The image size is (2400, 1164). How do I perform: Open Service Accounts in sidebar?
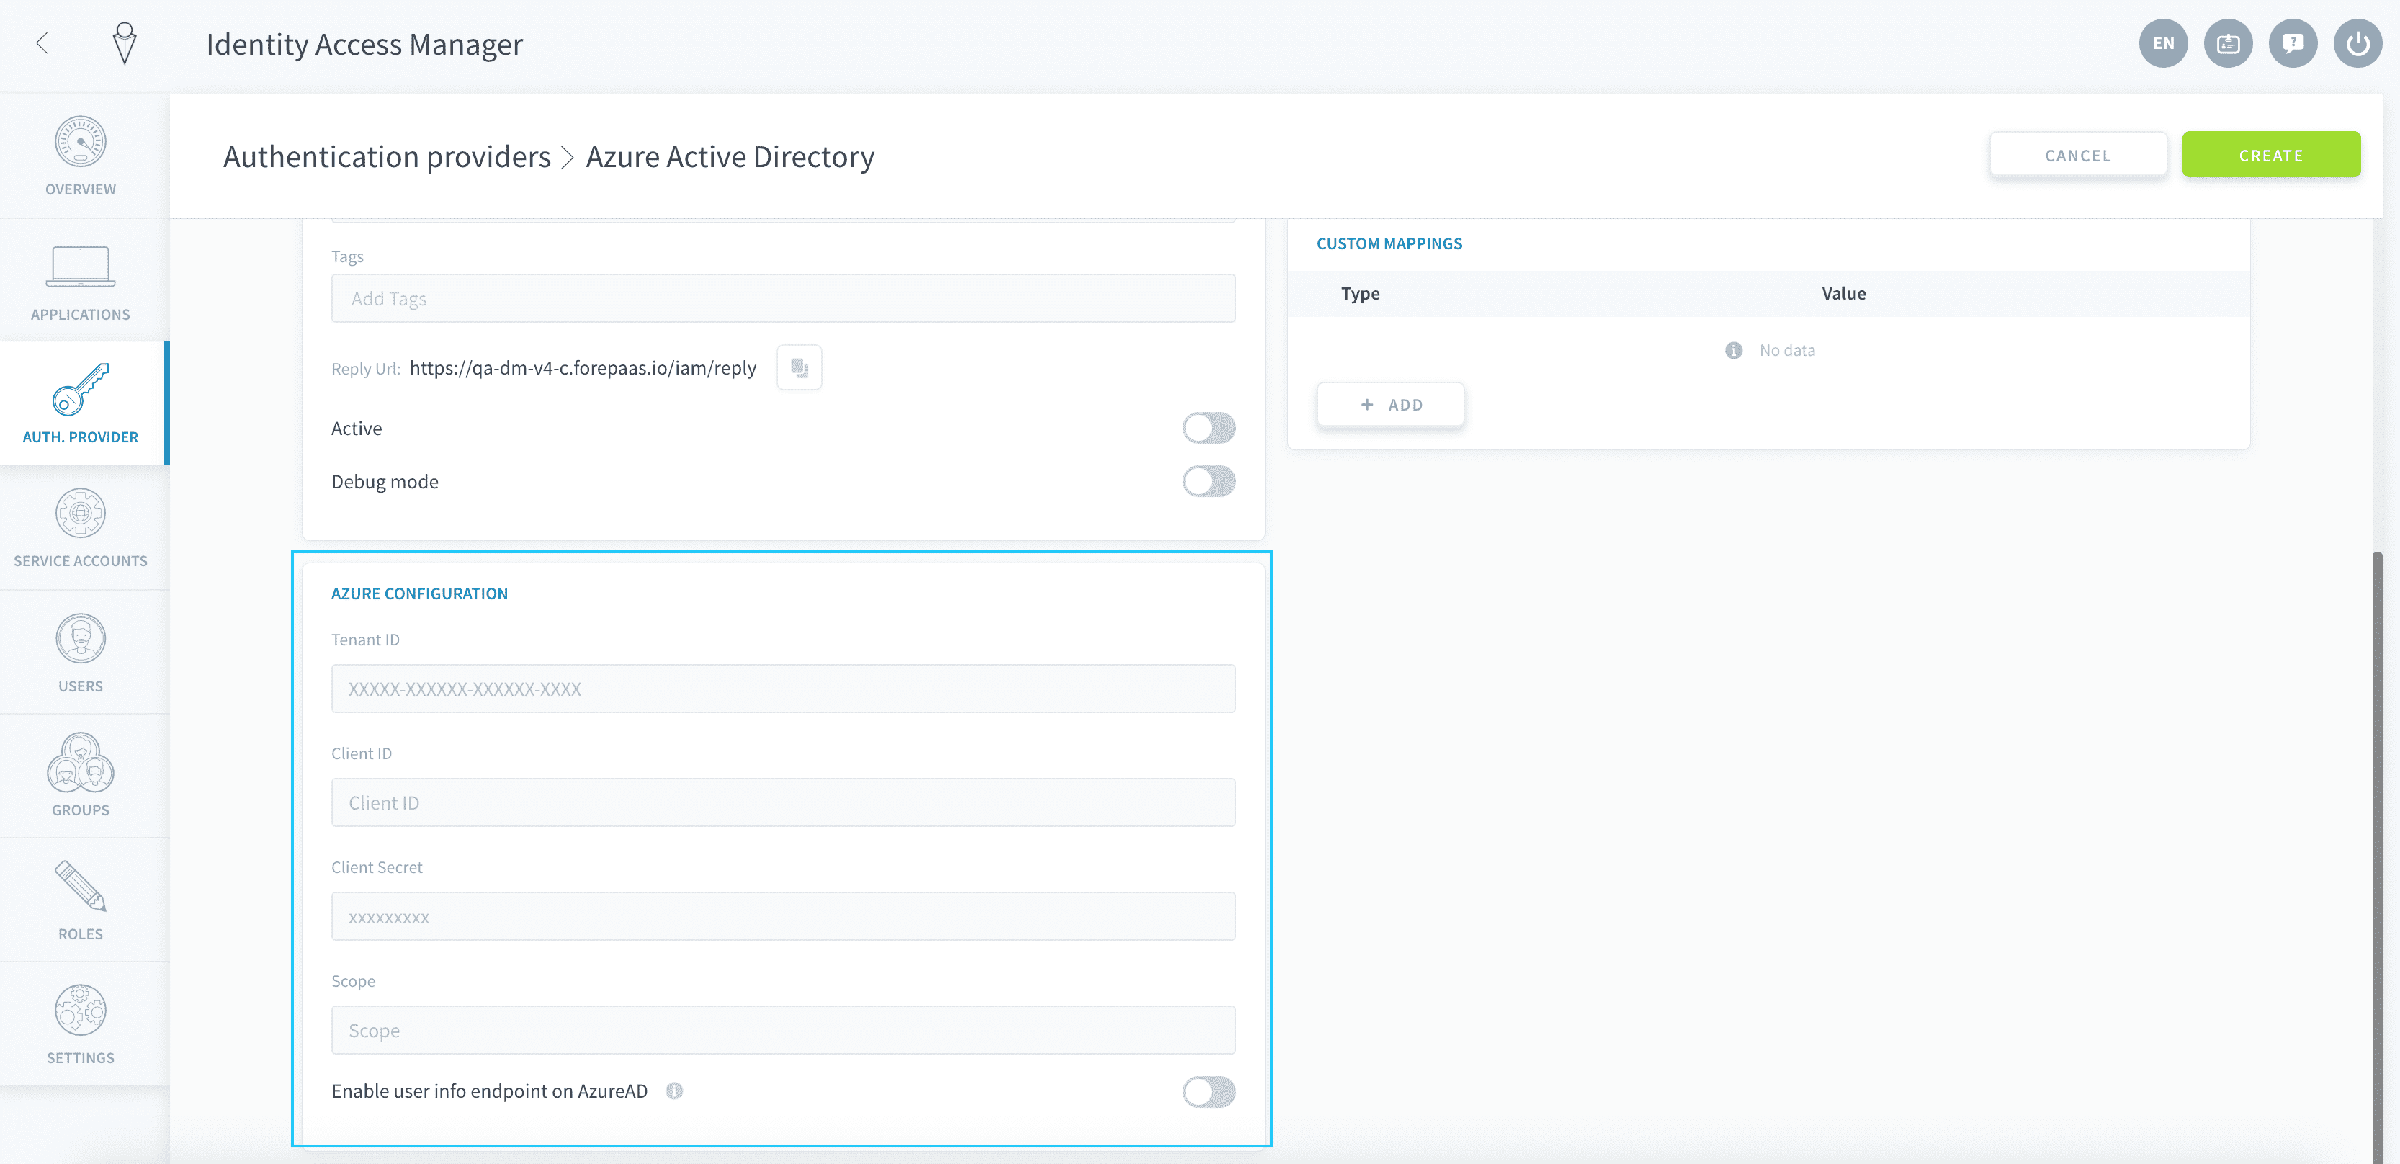tap(81, 527)
